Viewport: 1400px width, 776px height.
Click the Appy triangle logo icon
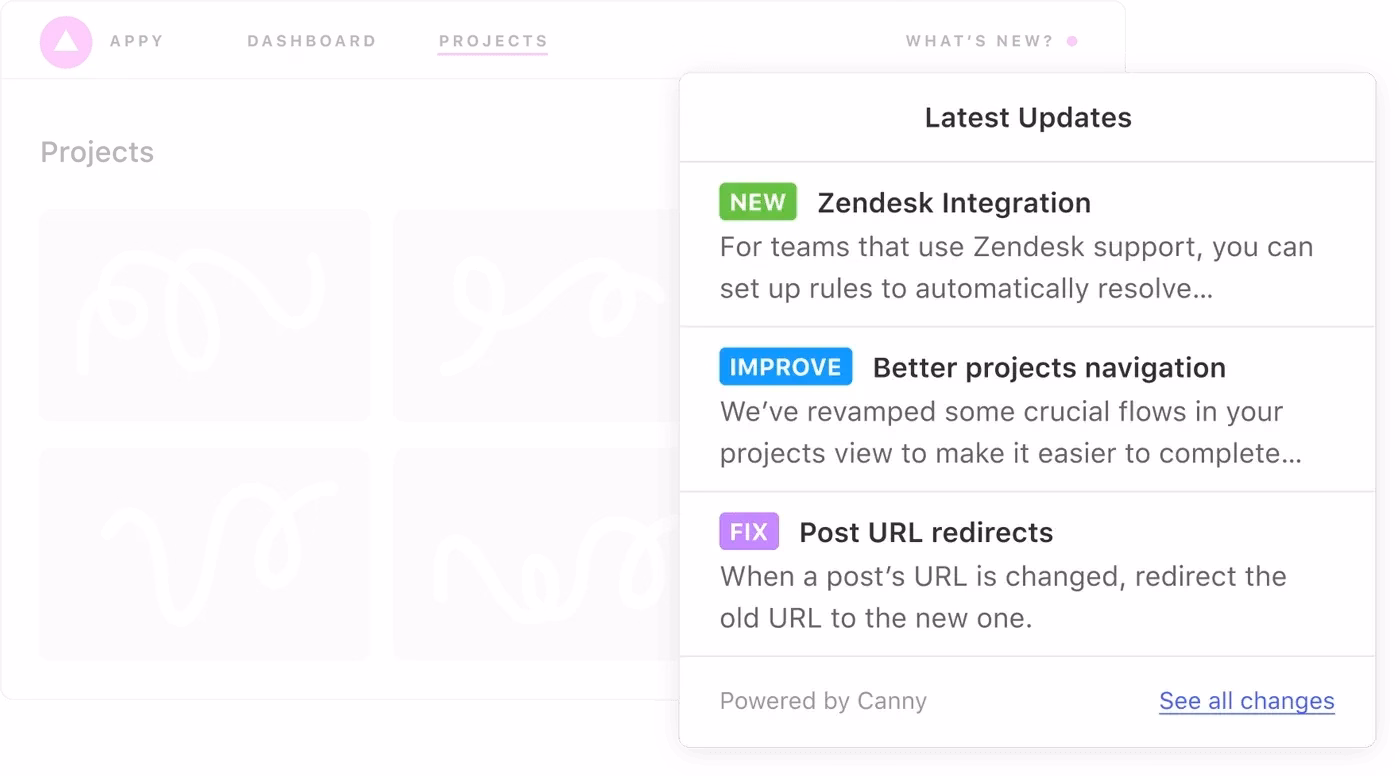click(x=66, y=42)
